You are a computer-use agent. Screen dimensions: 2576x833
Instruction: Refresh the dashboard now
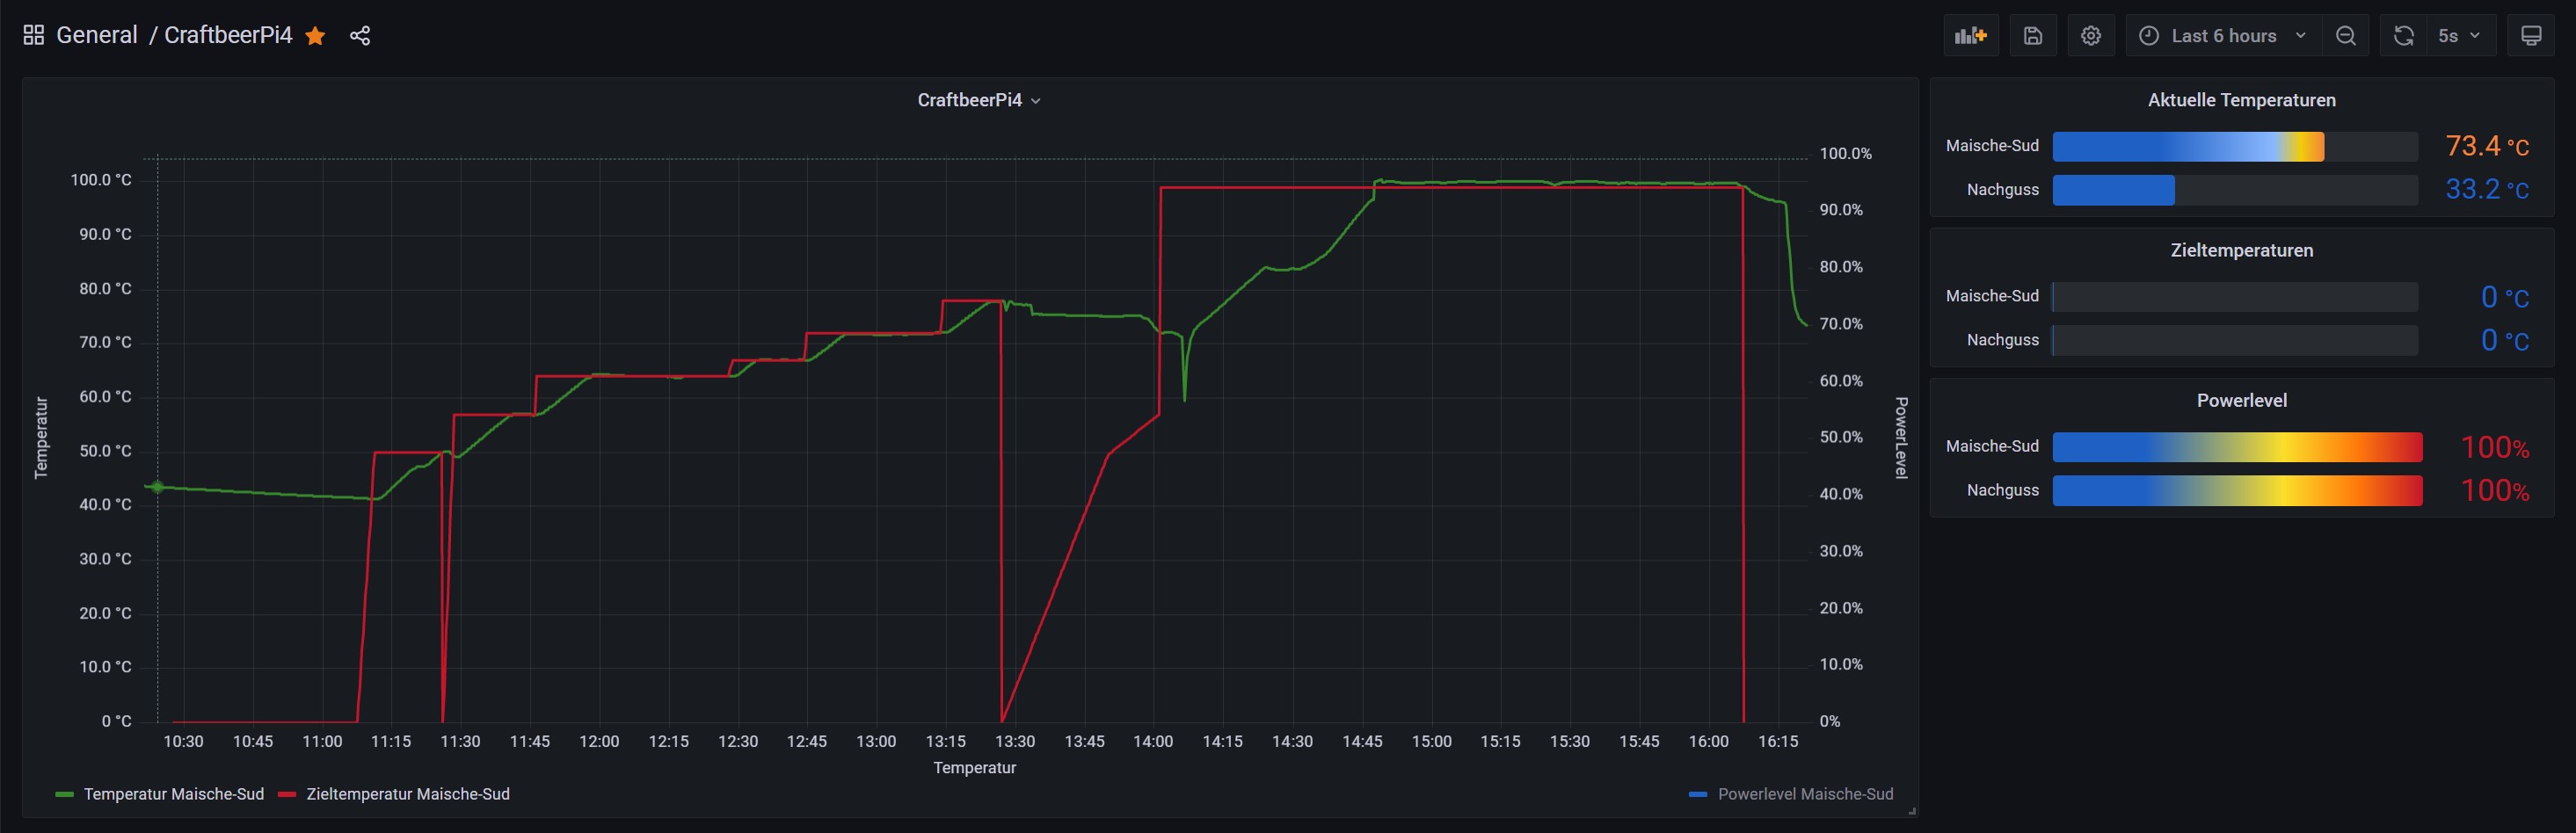tap(2404, 36)
